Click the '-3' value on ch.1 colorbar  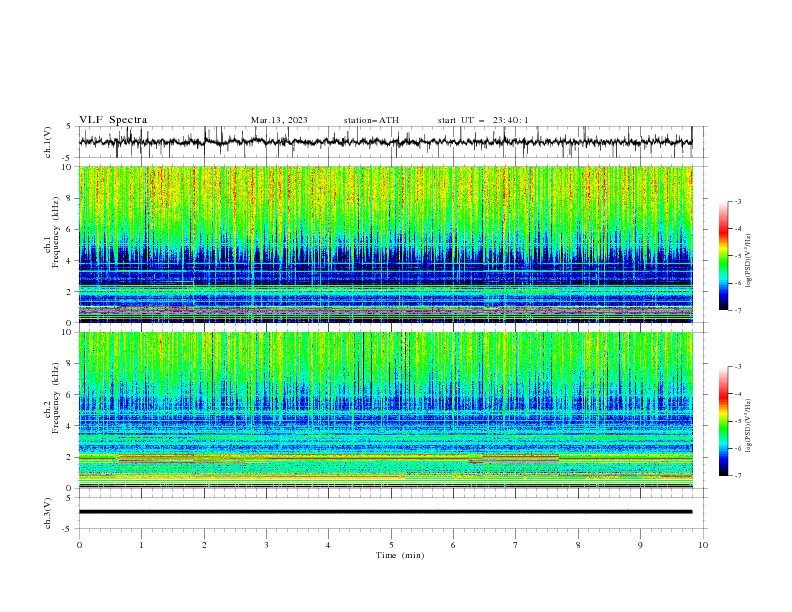pyautogui.click(x=737, y=201)
